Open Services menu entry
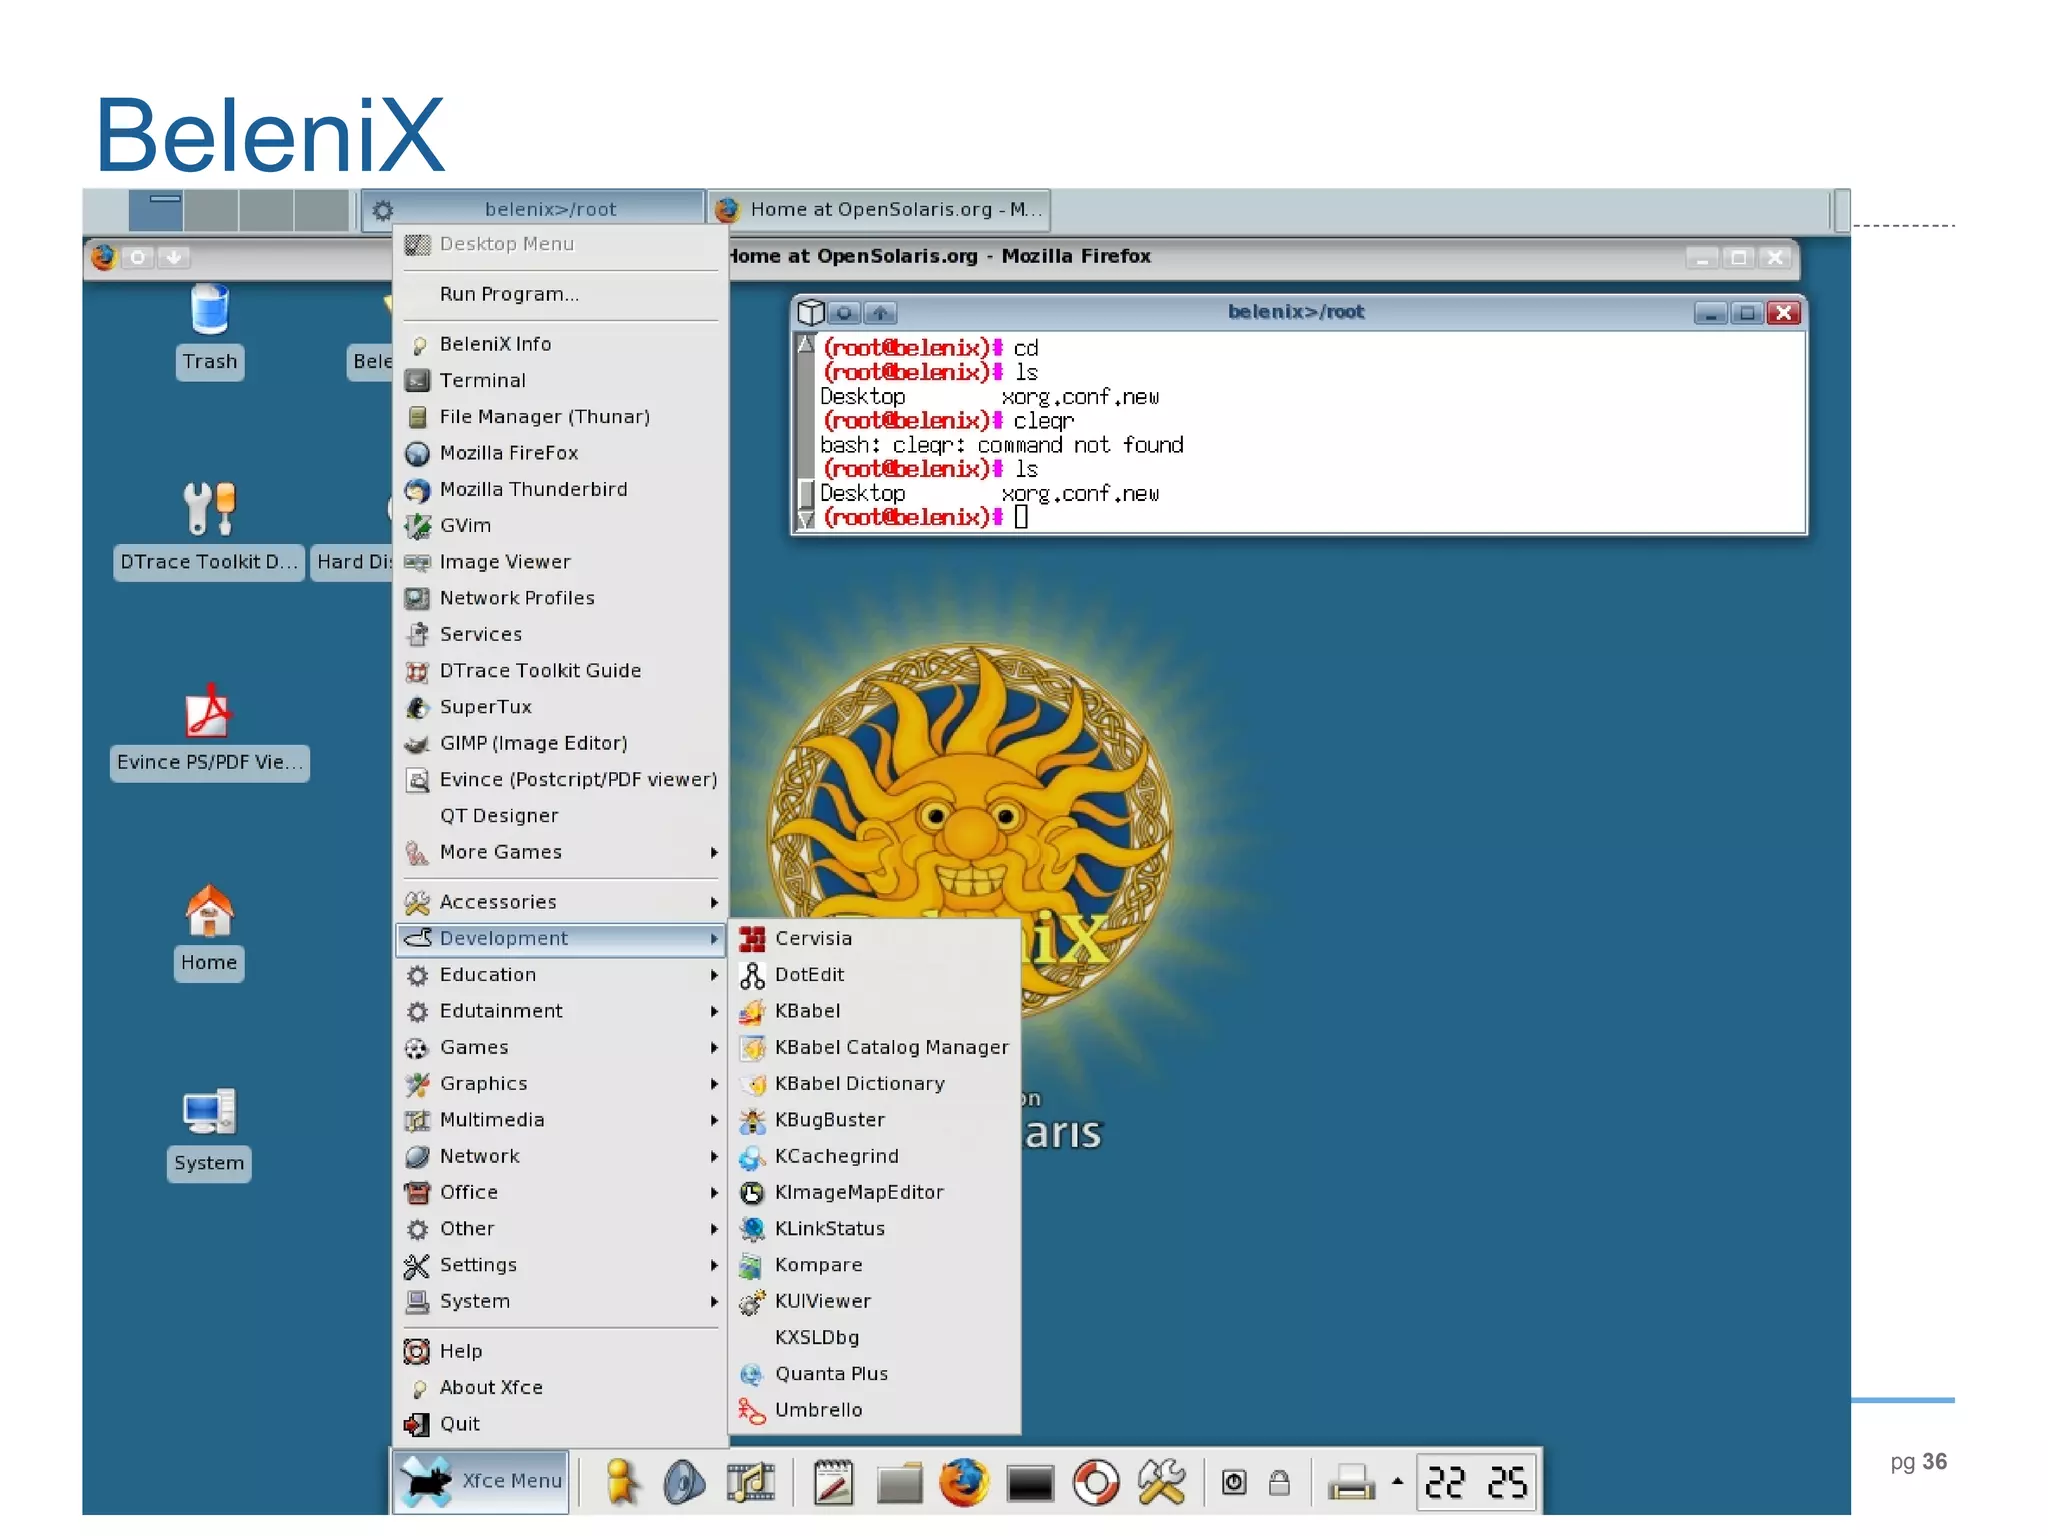This screenshot has width=2048, height=1536. (560, 634)
